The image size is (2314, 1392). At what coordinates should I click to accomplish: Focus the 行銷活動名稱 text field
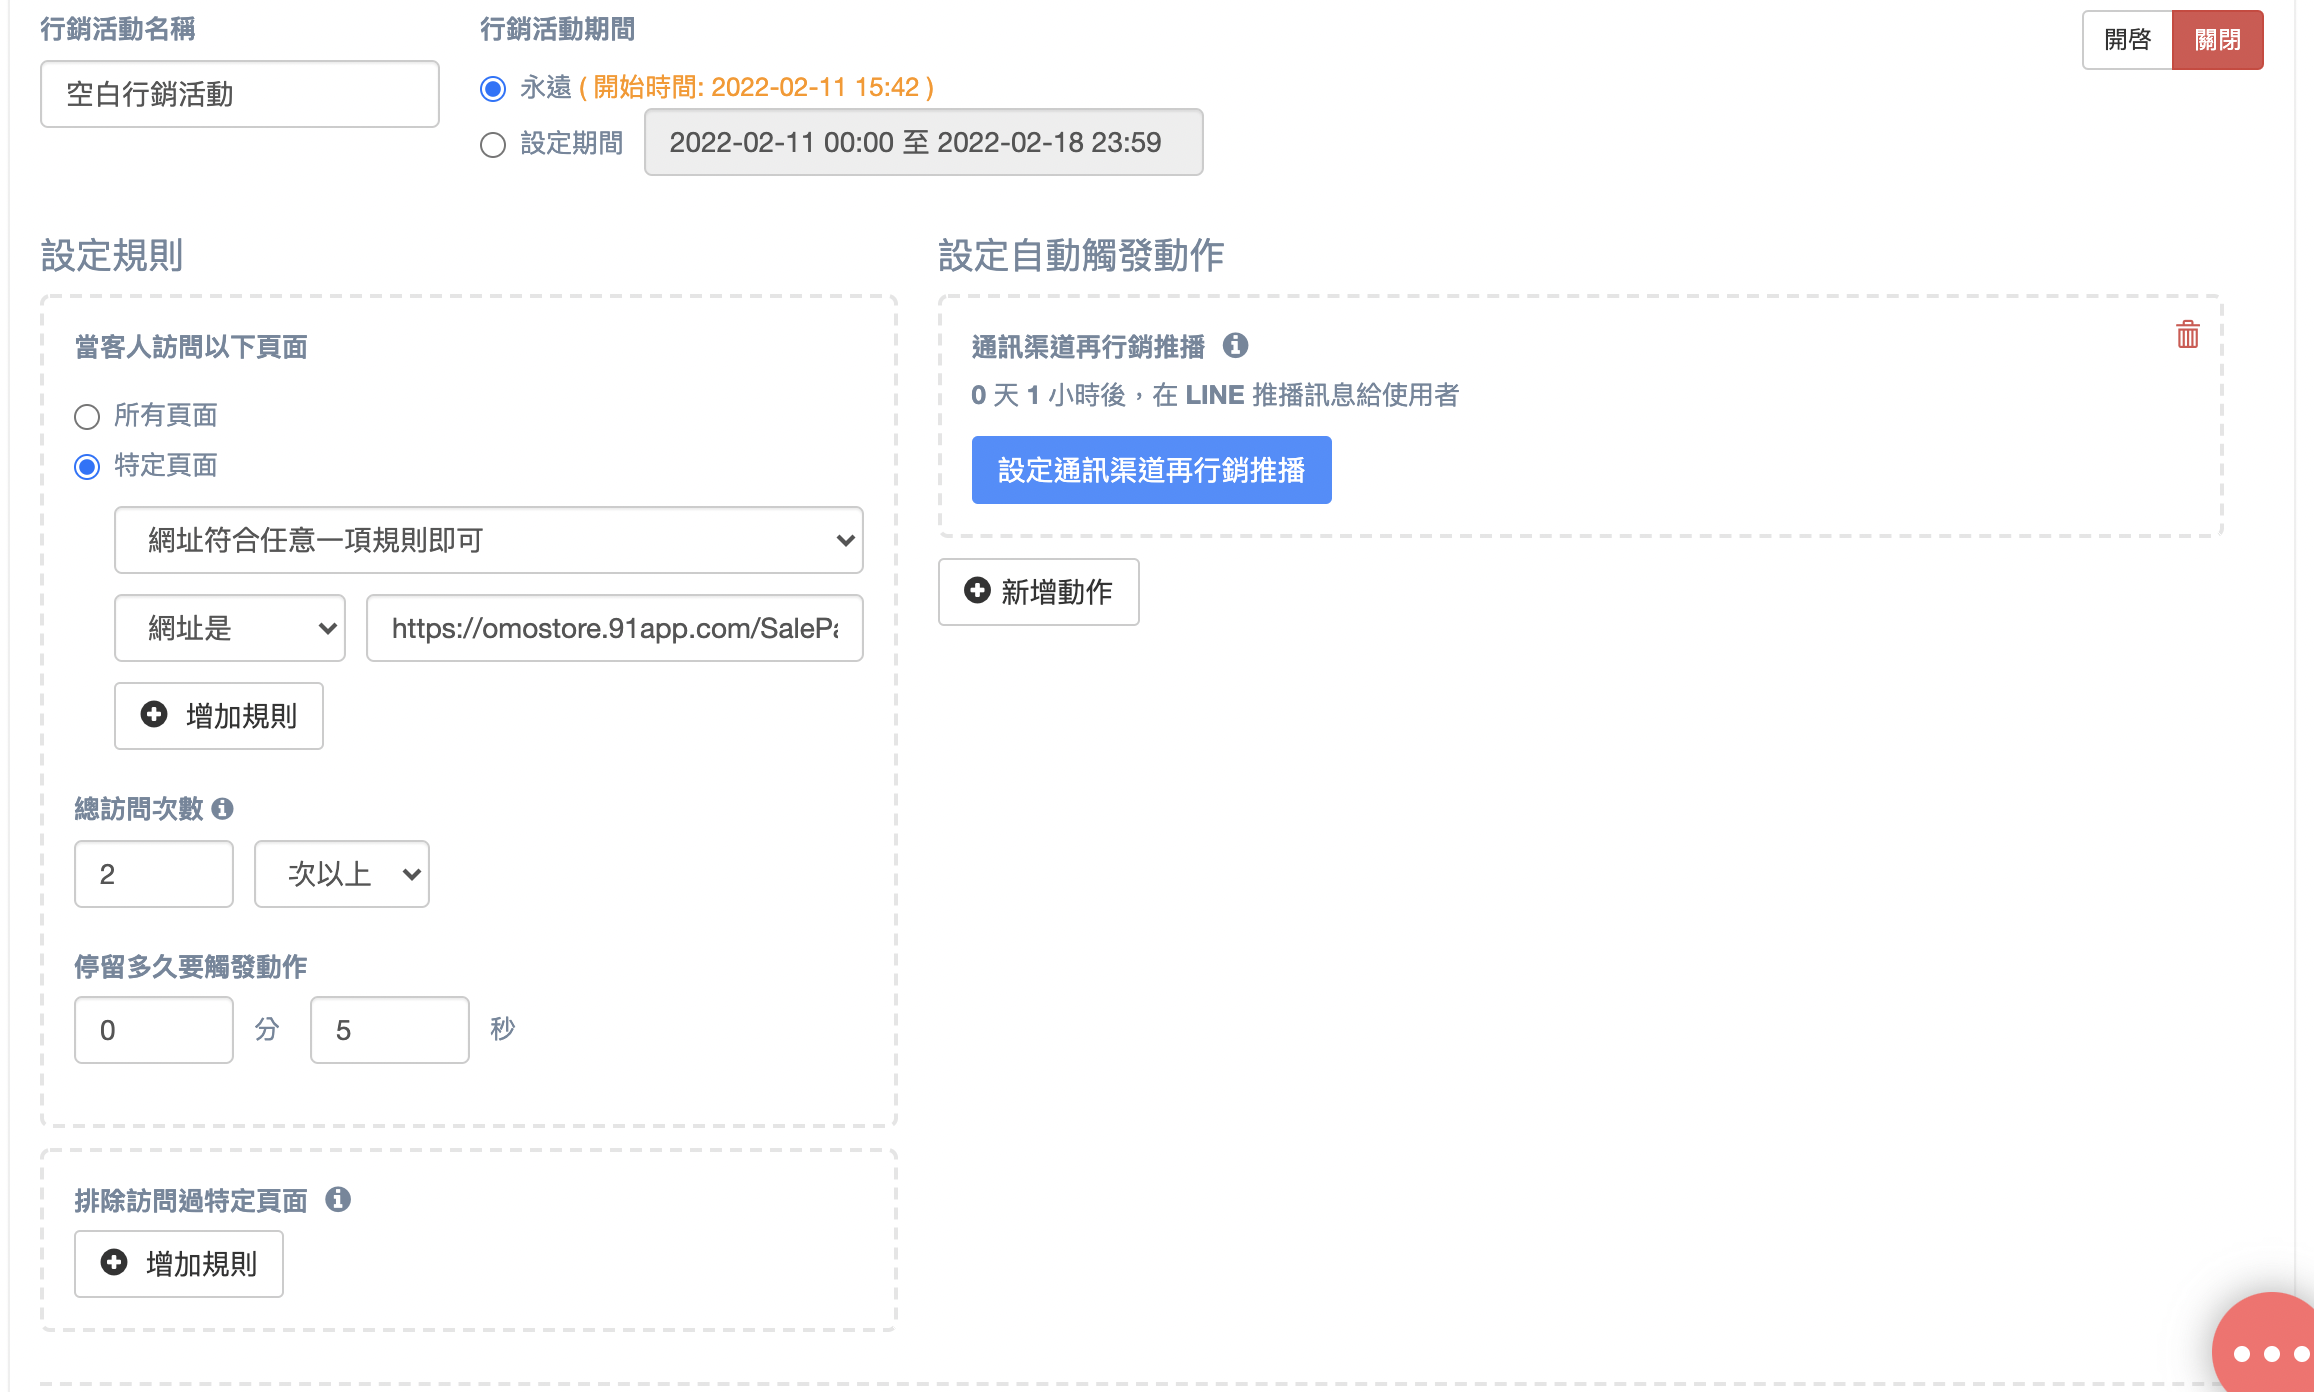240,94
